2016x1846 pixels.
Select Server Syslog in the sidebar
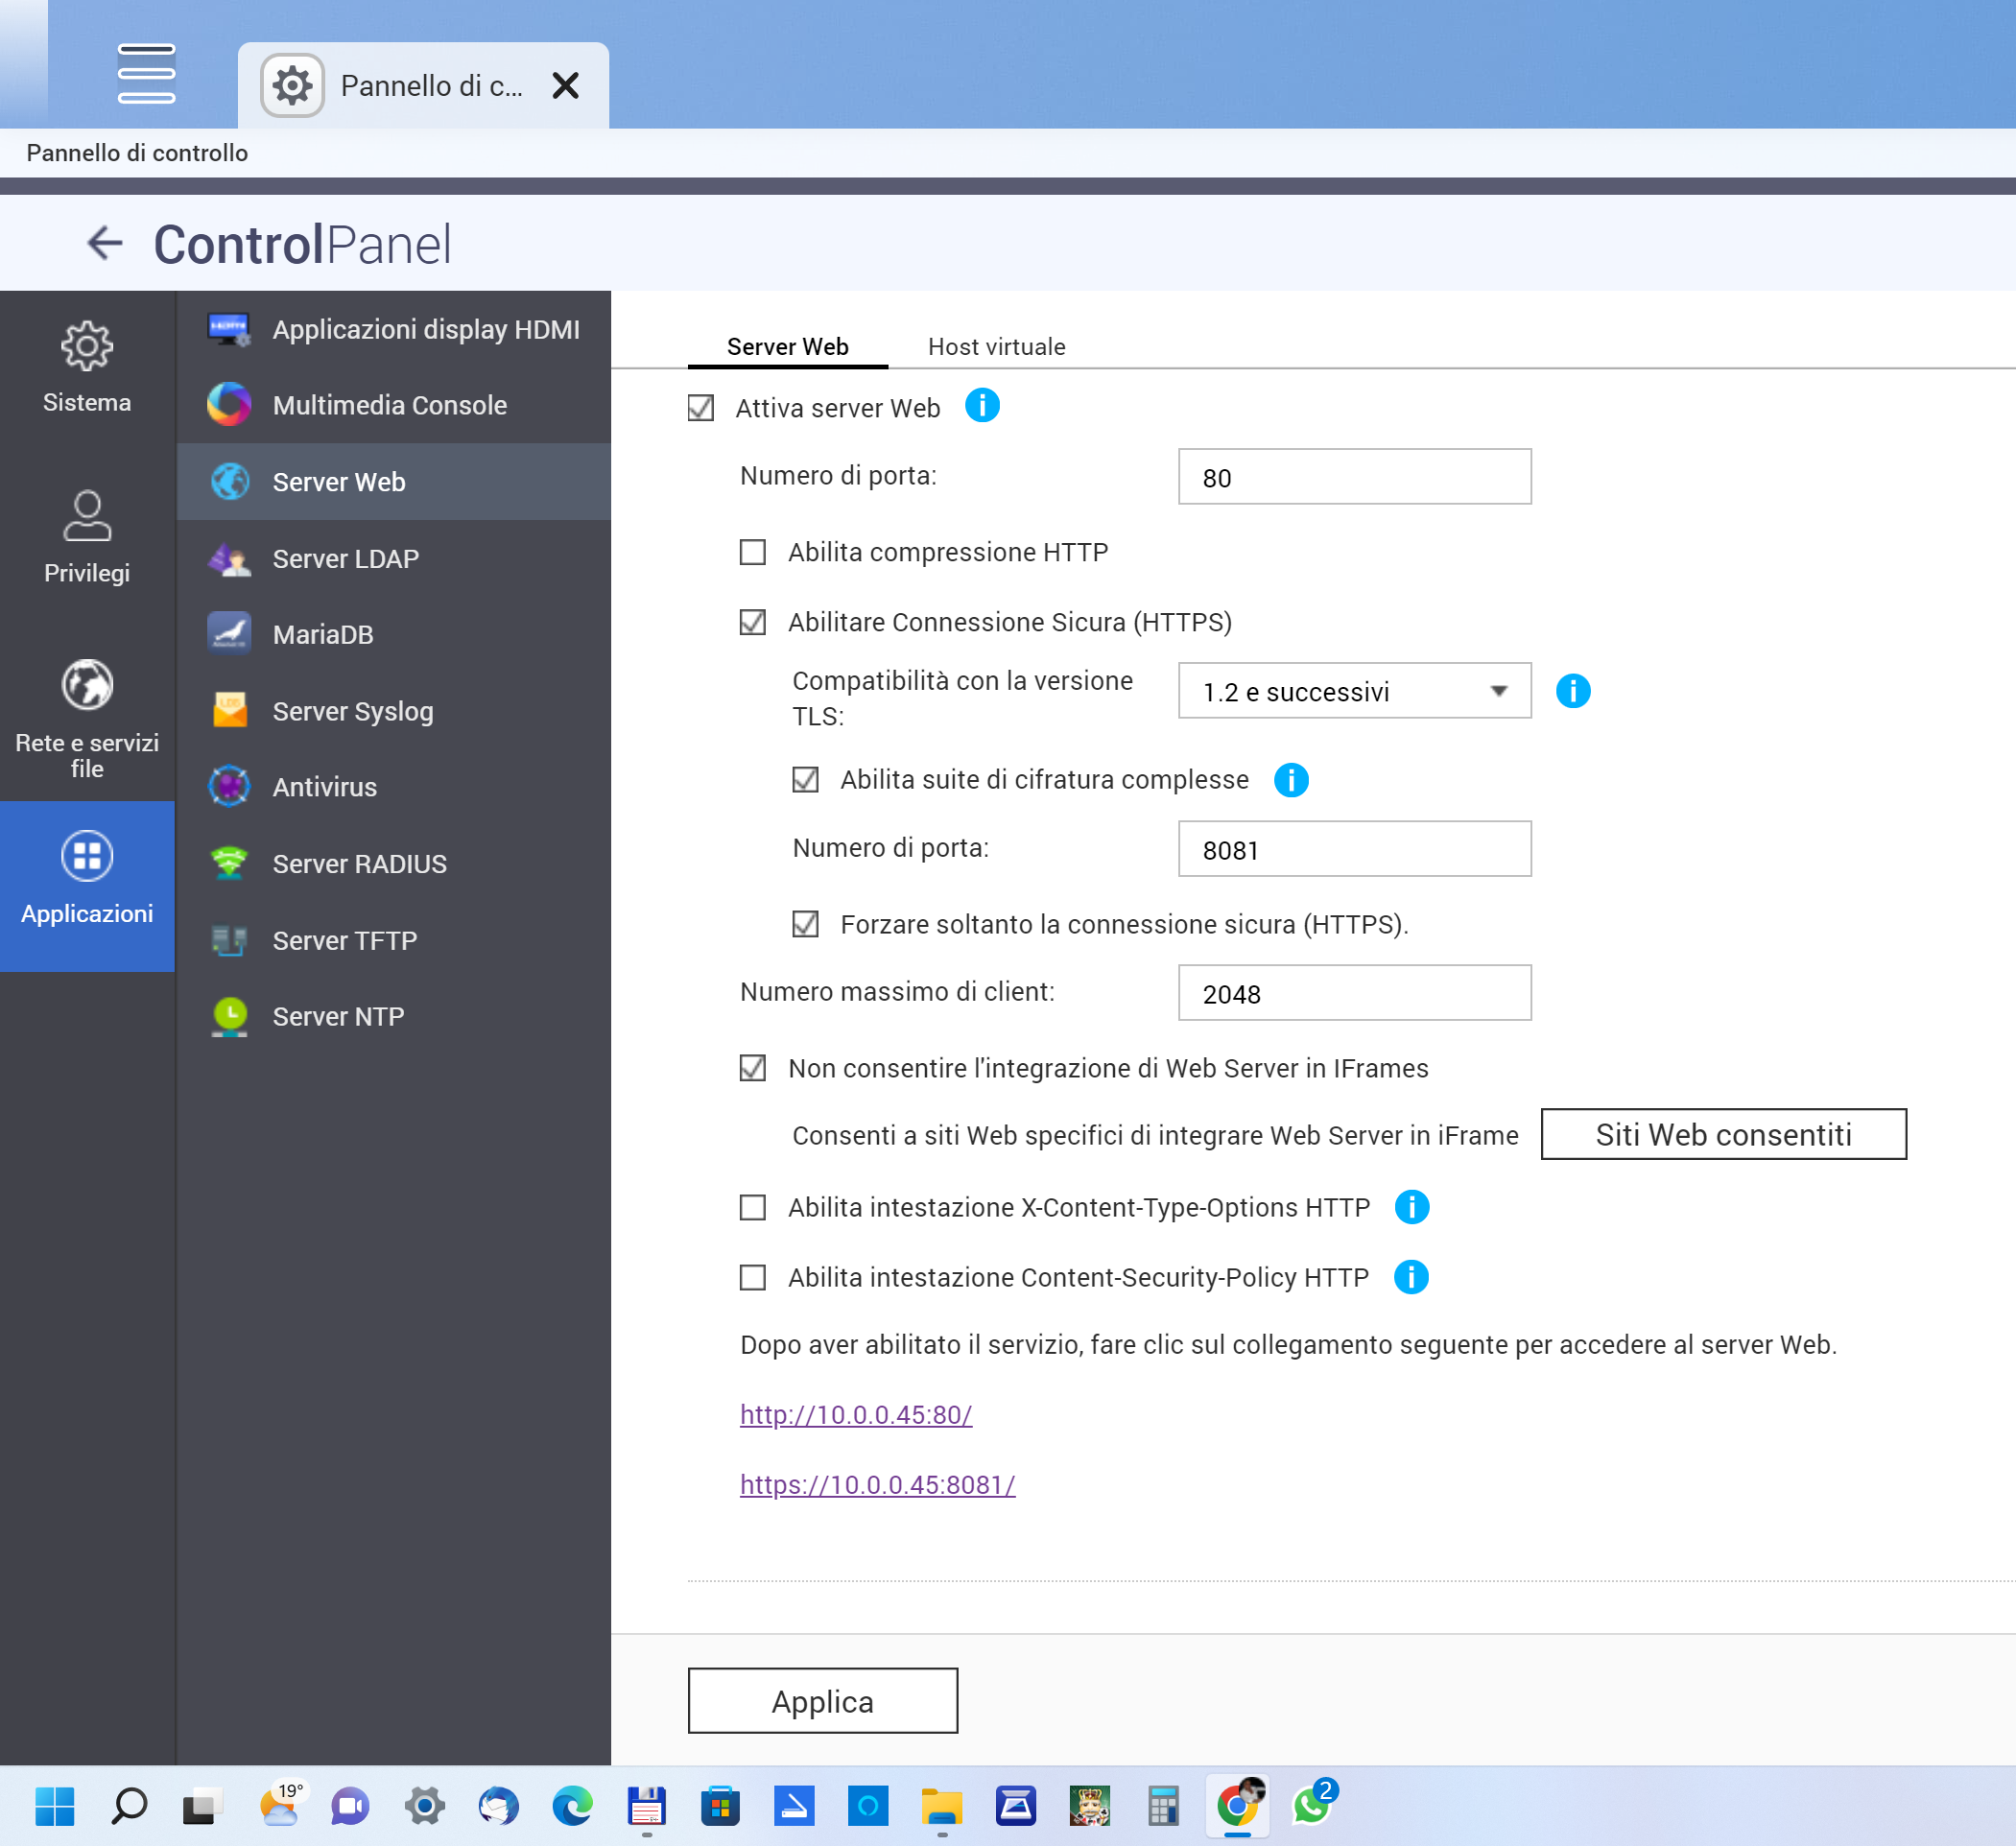tap(353, 711)
